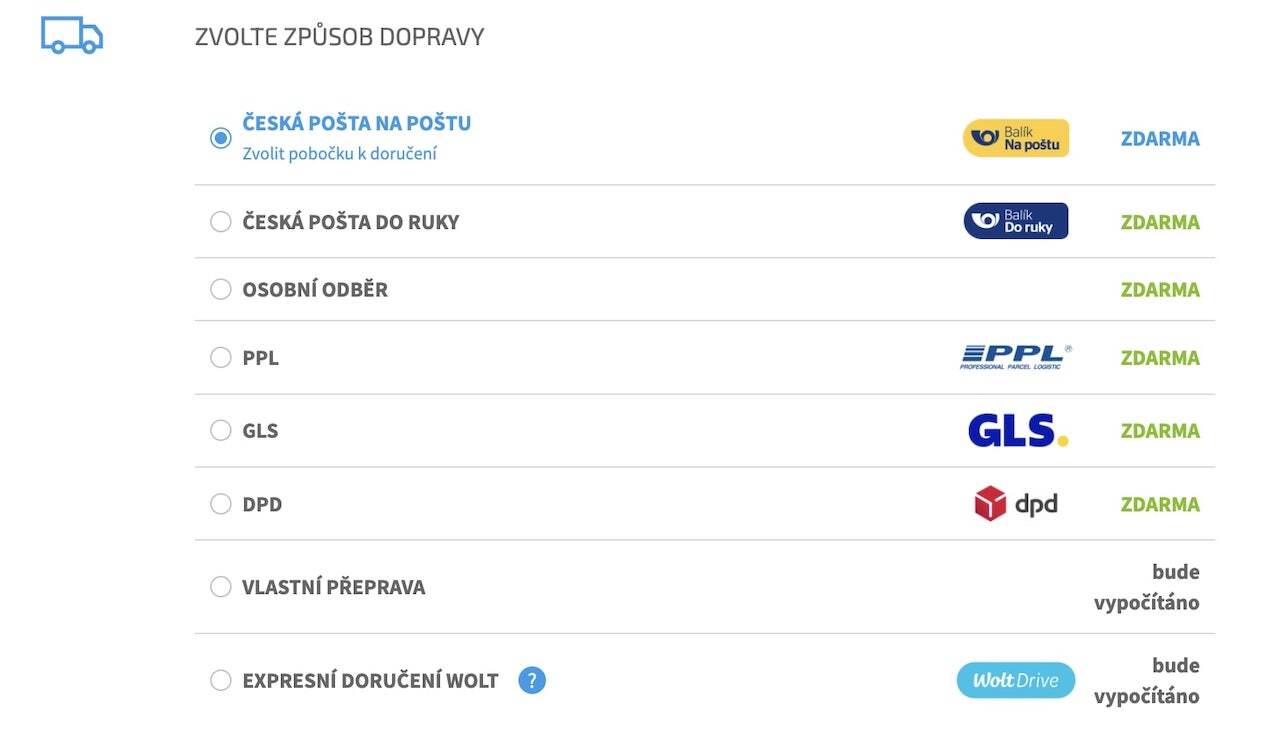
Task: Open Zvolit pobočku k doručení link
Action: (340, 154)
